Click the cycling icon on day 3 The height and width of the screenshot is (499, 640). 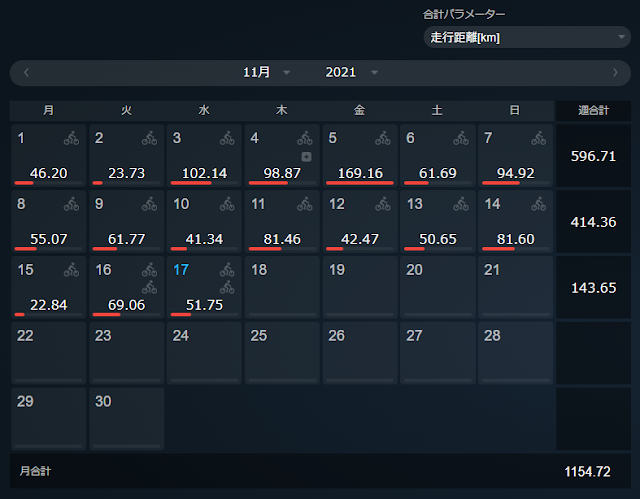[x=227, y=138]
